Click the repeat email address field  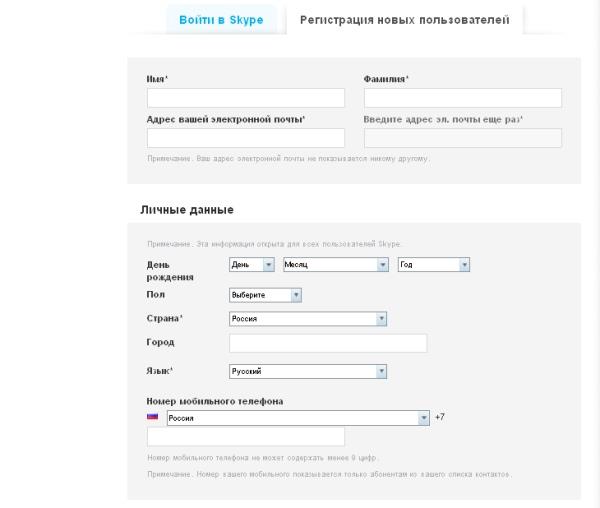click(x=462, y=138)
